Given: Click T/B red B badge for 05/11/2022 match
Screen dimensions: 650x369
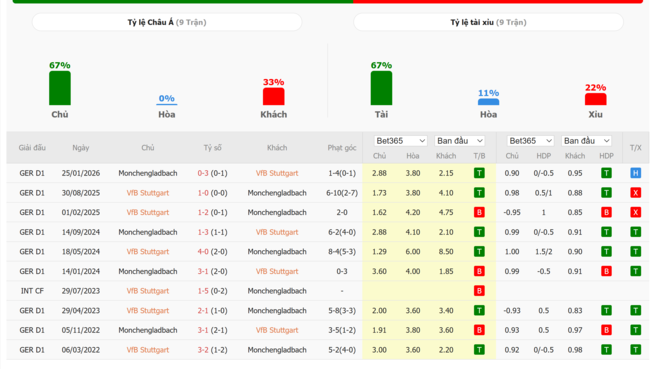Looking at the screenshot, I should click(x=479, y=330).
